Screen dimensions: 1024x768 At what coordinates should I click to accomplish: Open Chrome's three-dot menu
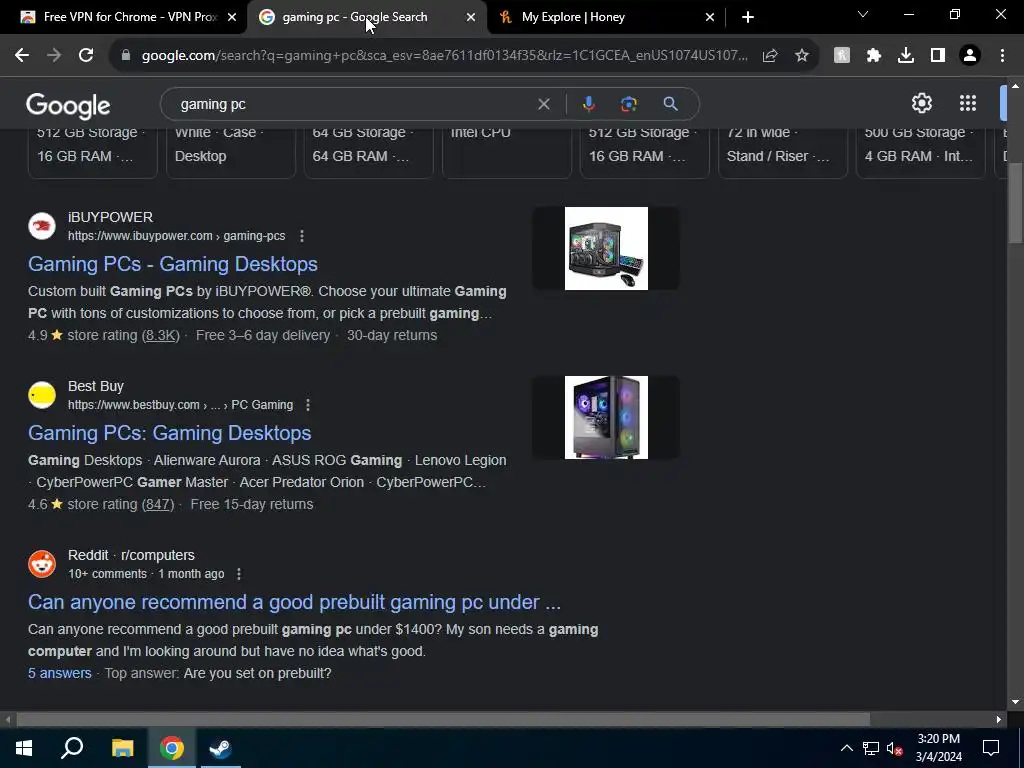[1002, 56]
